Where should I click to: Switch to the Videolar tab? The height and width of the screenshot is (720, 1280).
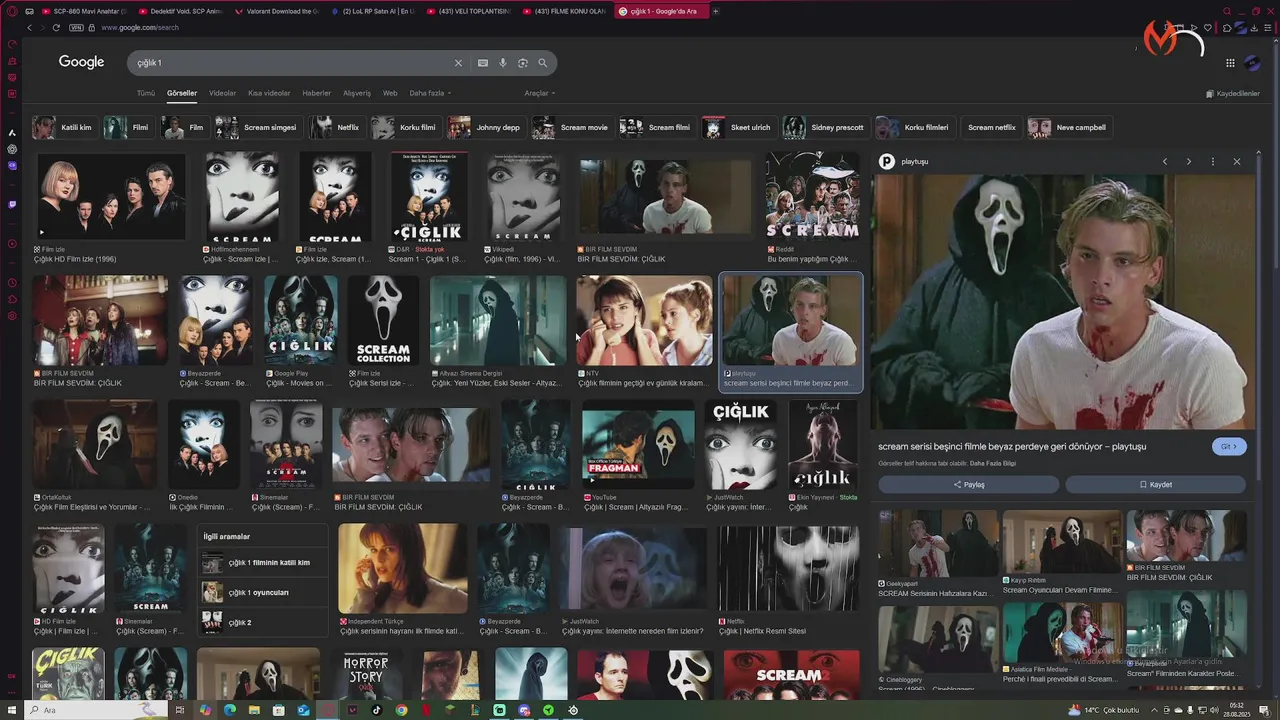pos(222,93)
